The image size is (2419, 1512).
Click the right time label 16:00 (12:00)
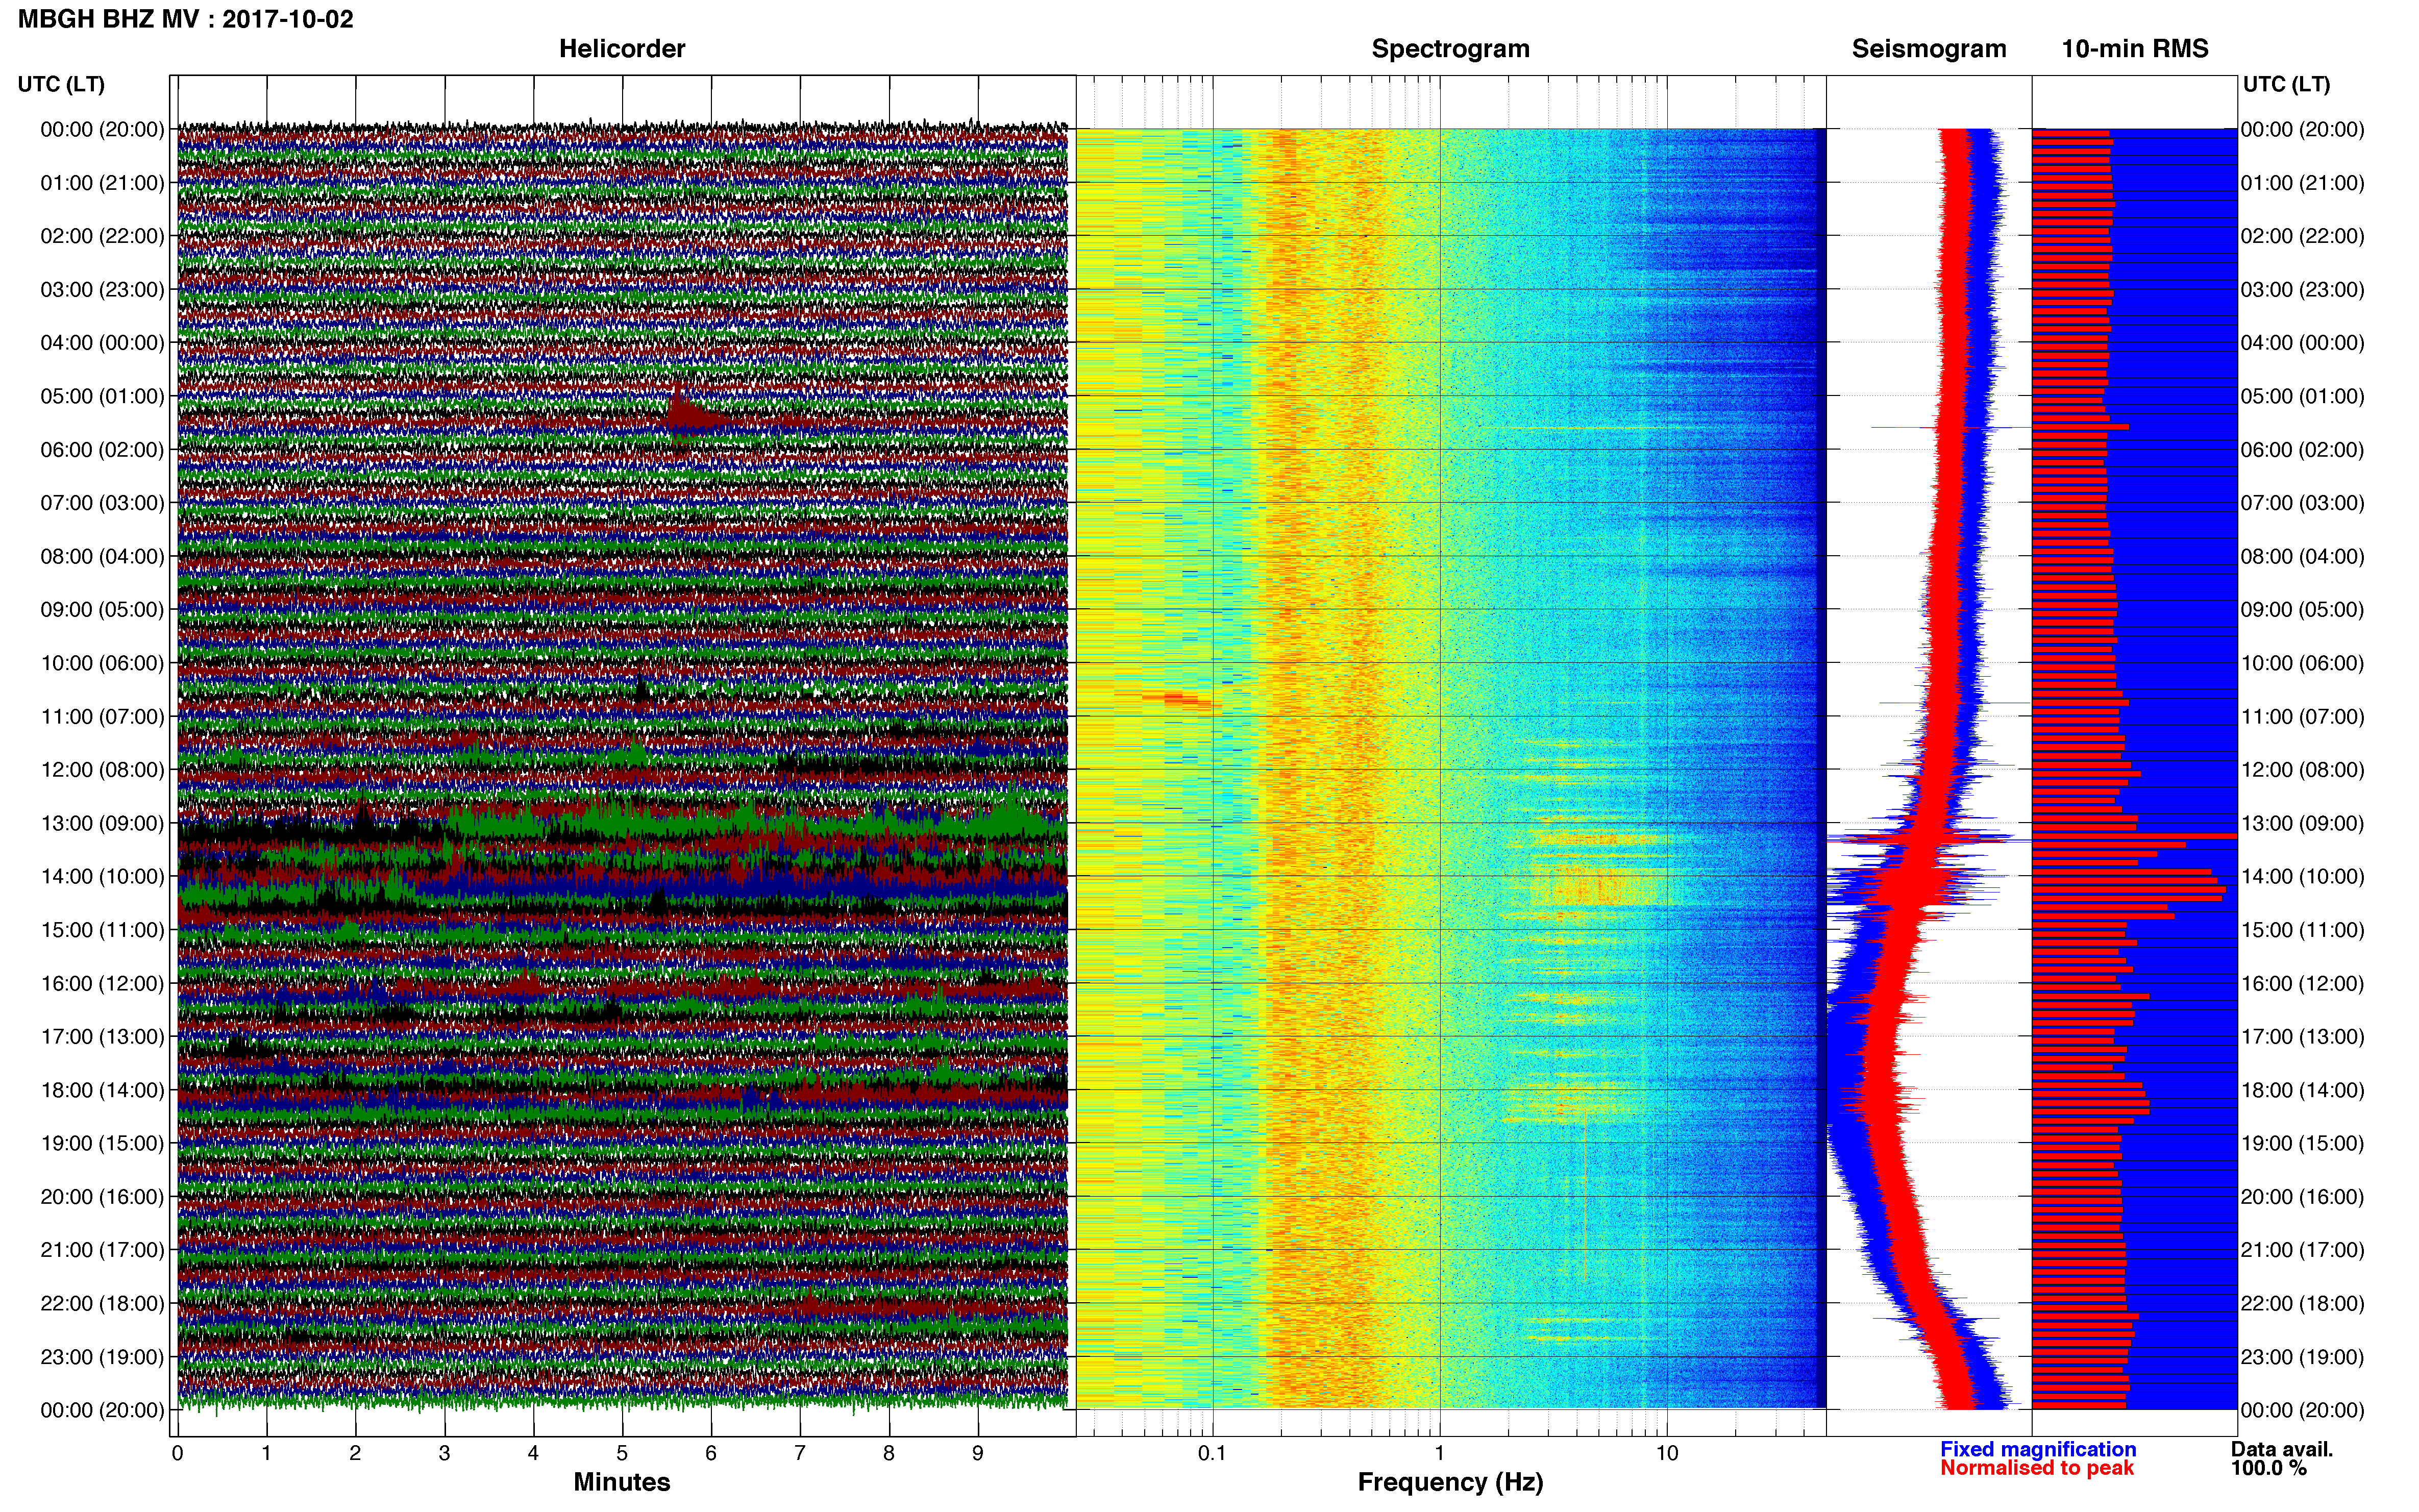[2302, 983]
